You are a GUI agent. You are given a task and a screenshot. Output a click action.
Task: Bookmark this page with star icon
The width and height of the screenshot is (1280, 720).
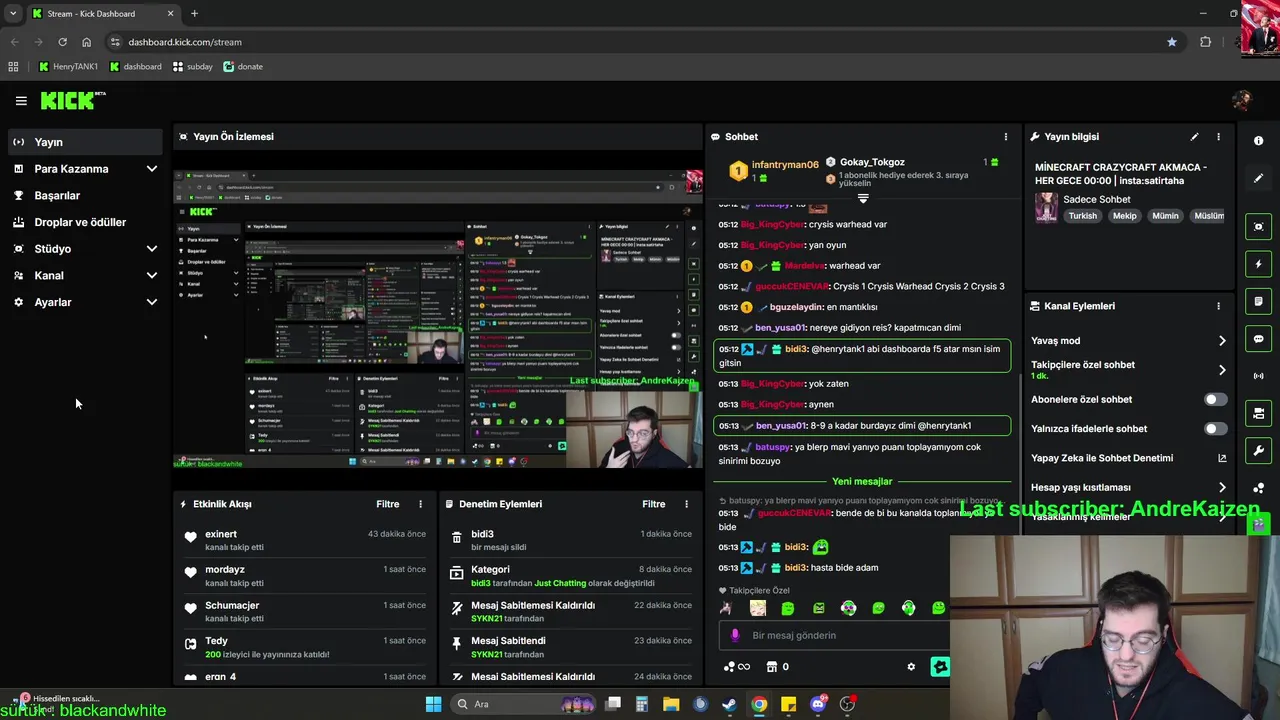1172,42
